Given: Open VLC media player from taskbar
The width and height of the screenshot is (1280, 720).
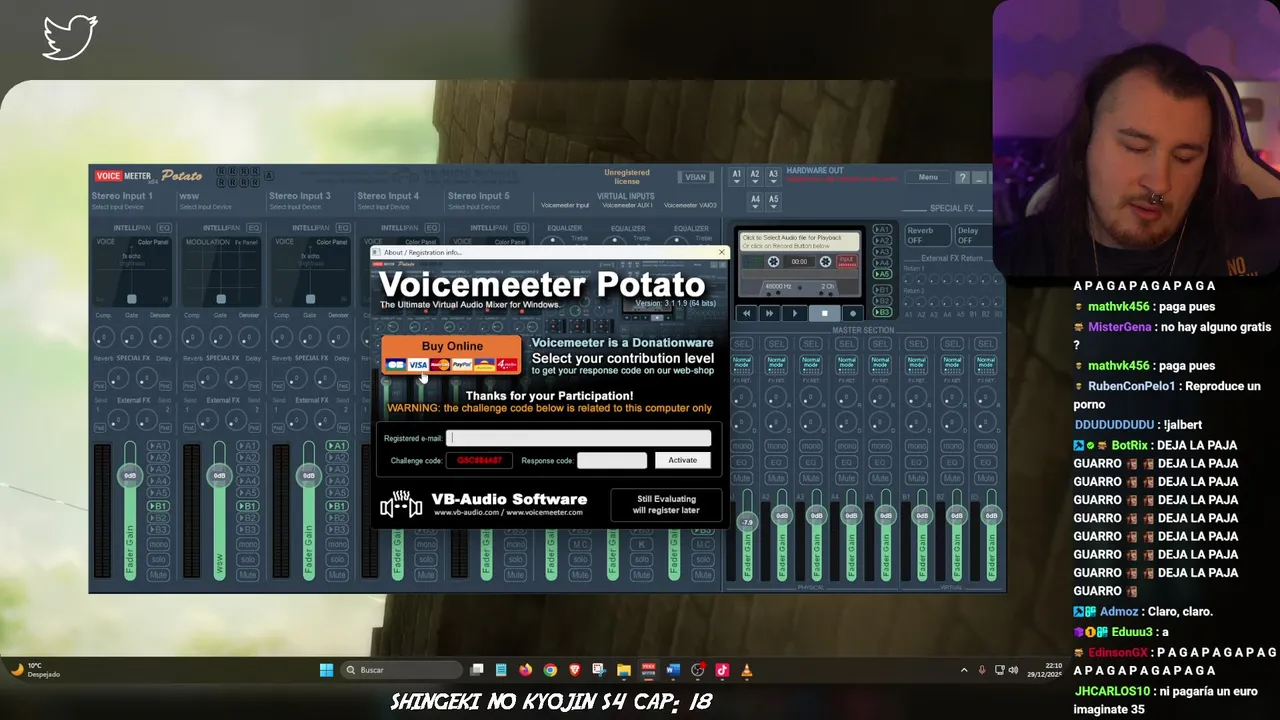Looking at the screenshot, I should tap(746, 670).
